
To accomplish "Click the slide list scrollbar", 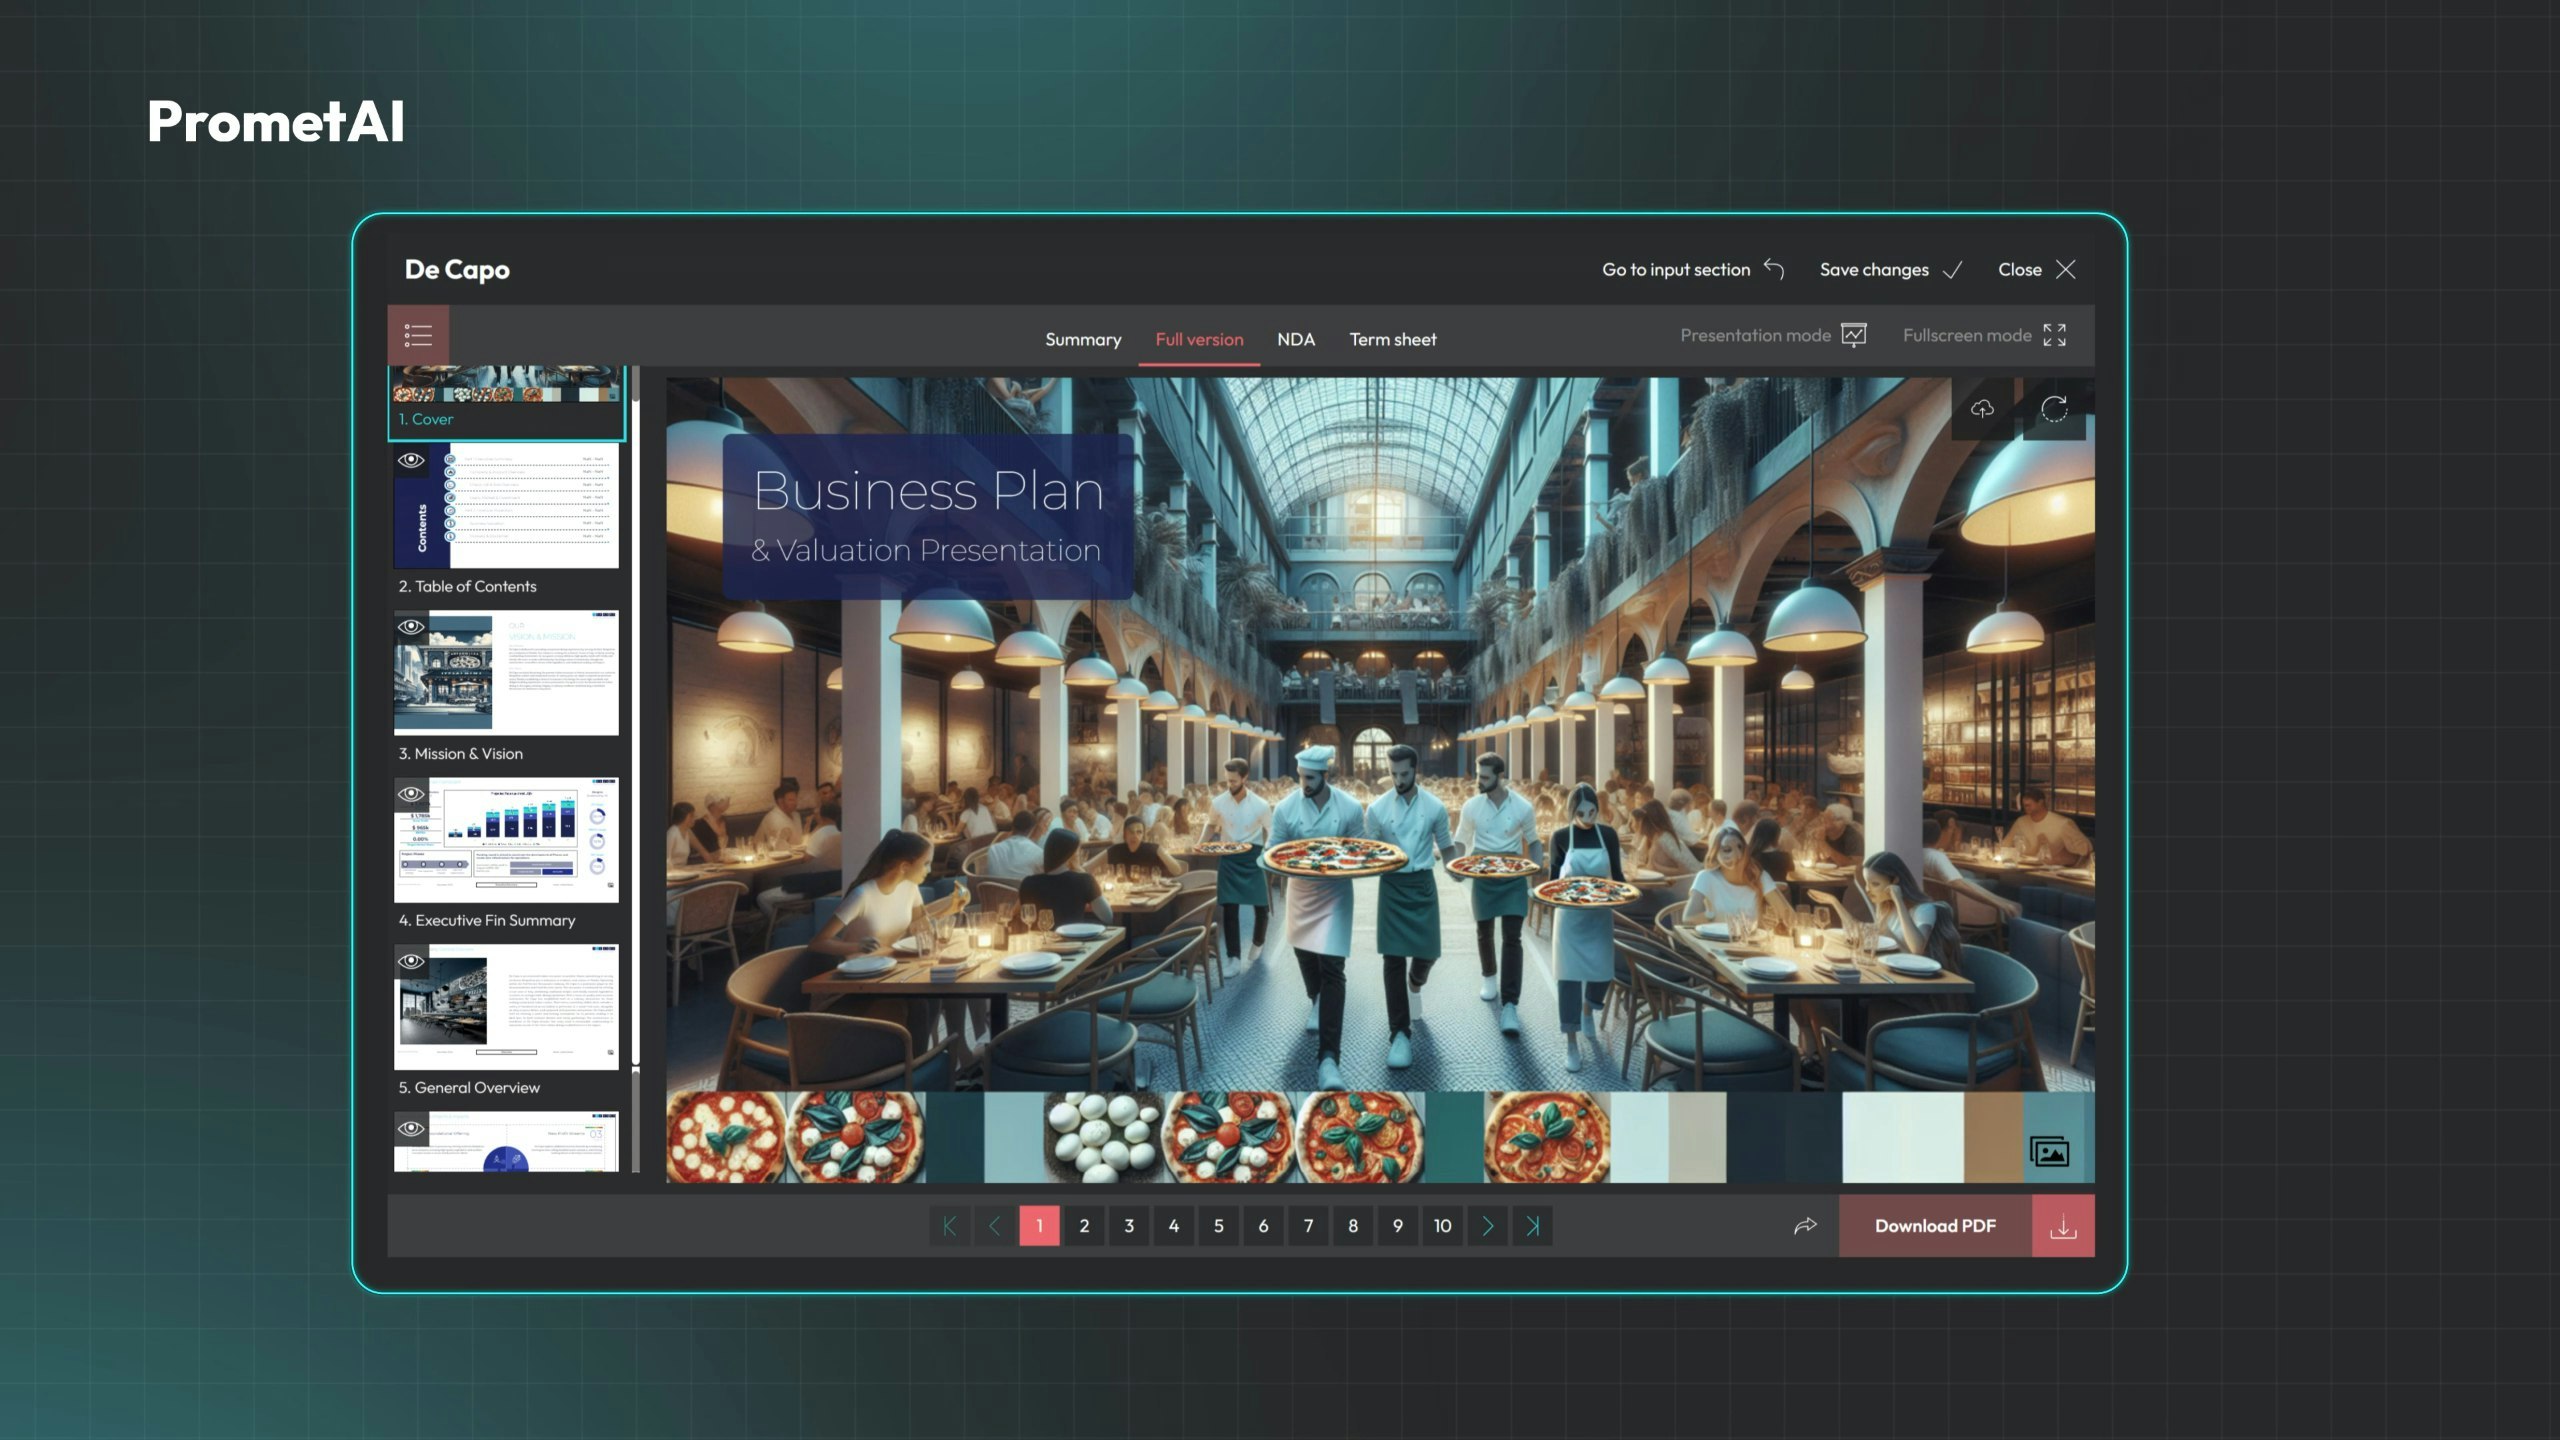I will [x=635, y=720].
